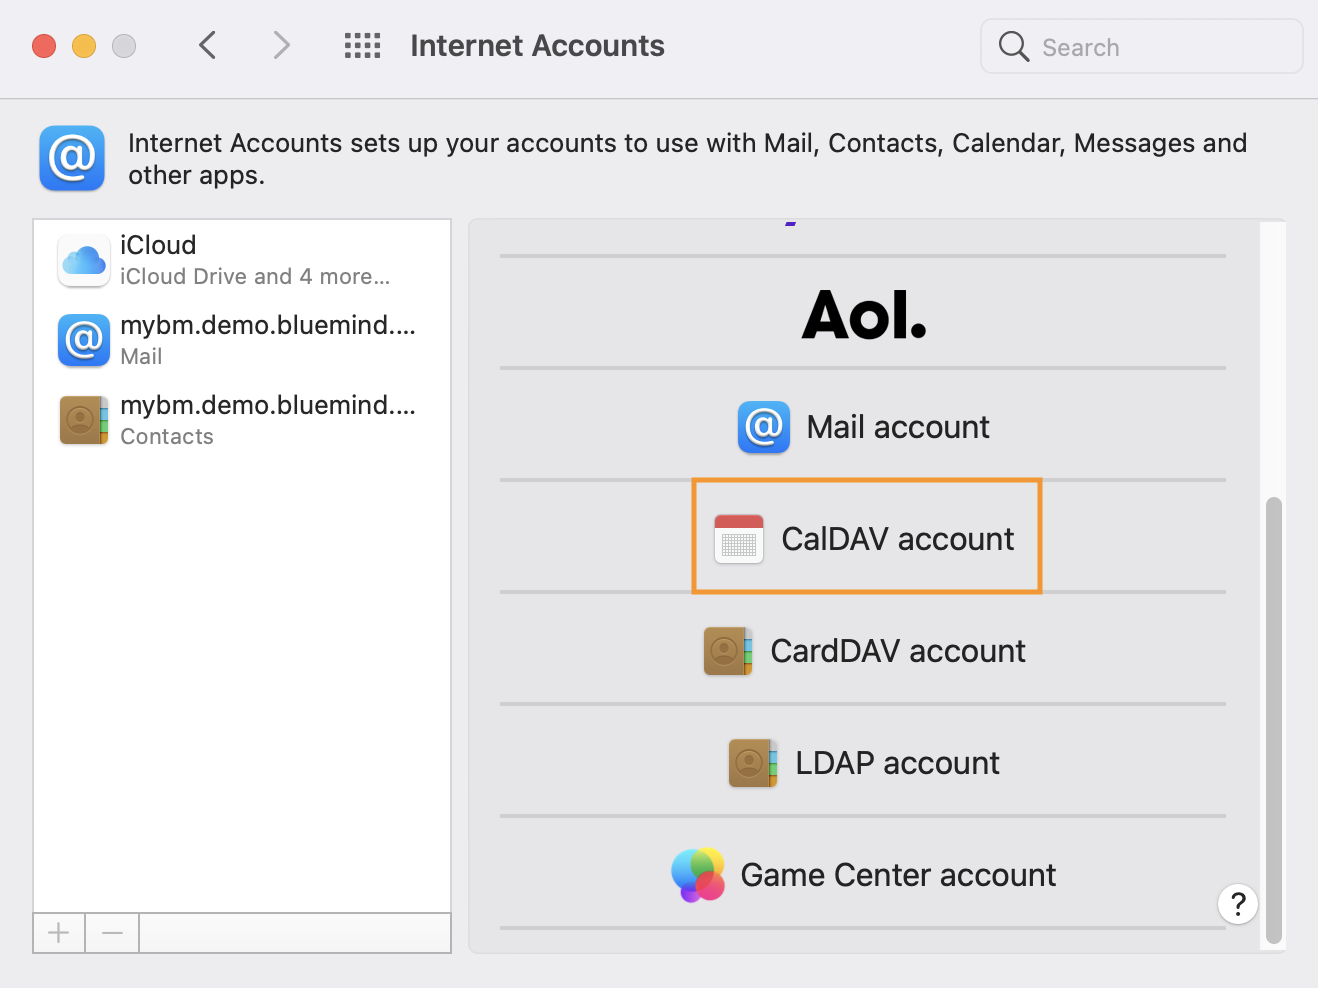The height and width of the screenshot is (988, 1318).
Task: Go forward with the right chevron
Action: coord(281,46)
